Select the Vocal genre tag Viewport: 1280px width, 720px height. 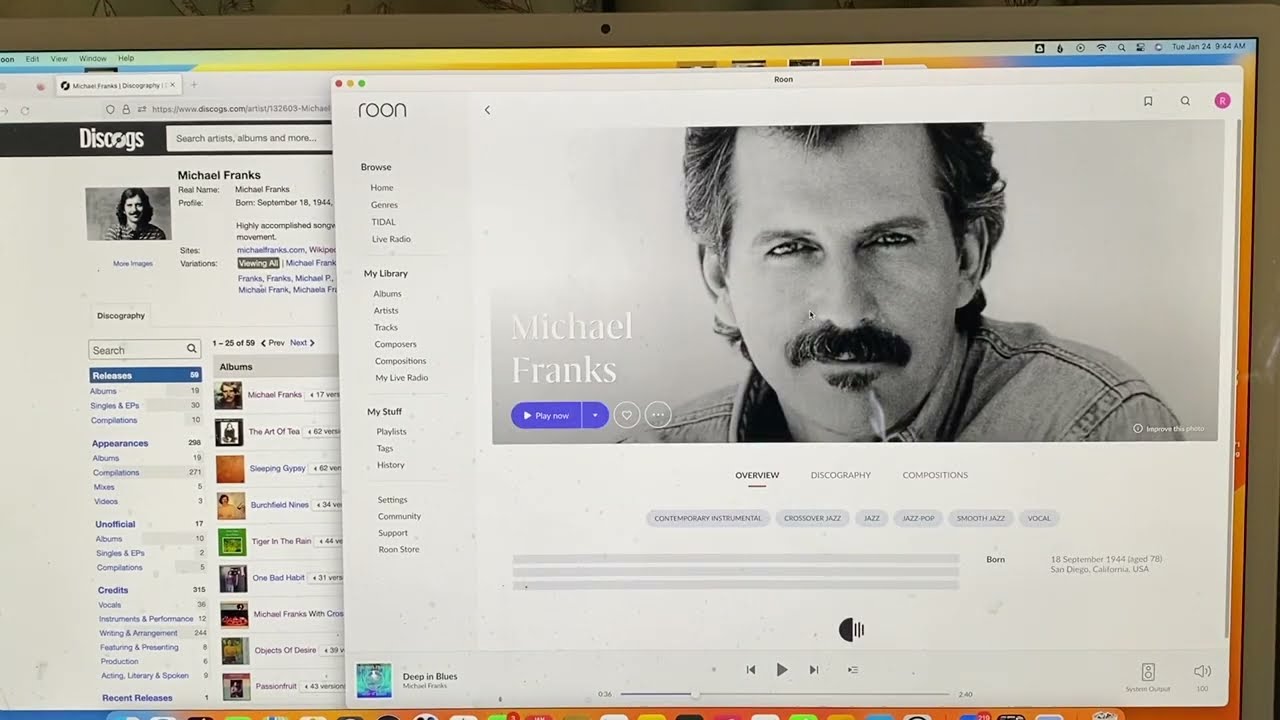click(1040, 518)
